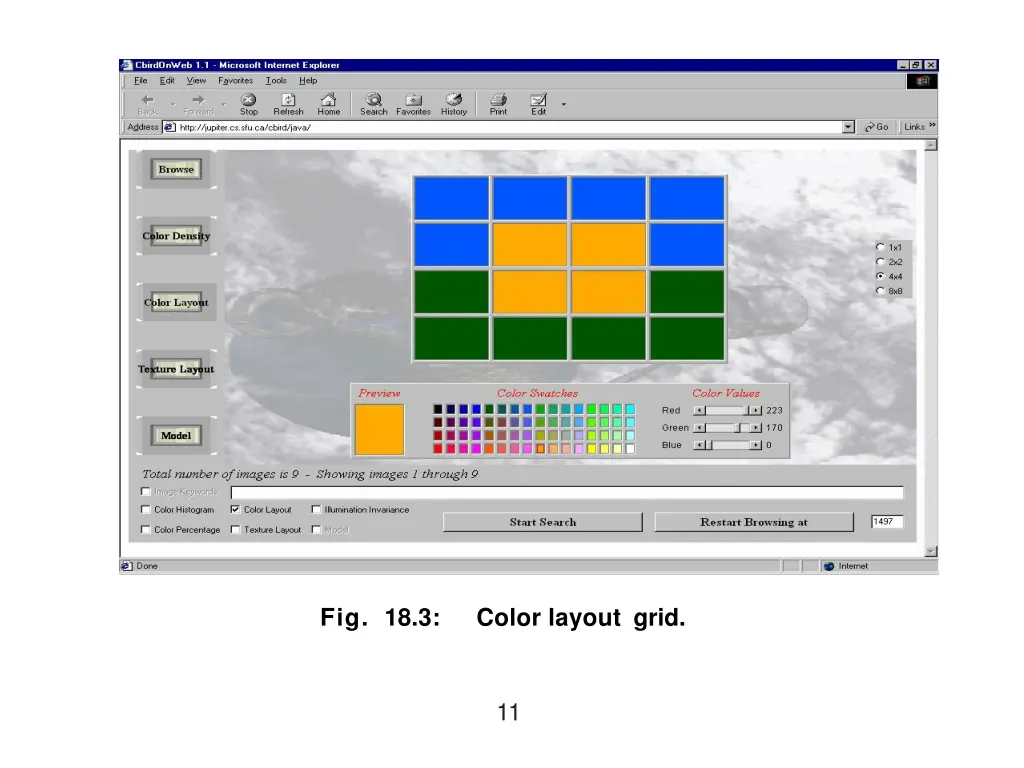
Task: Open dropdown arrow beside Edit toolbar button
Action: (x=564, y=104)
